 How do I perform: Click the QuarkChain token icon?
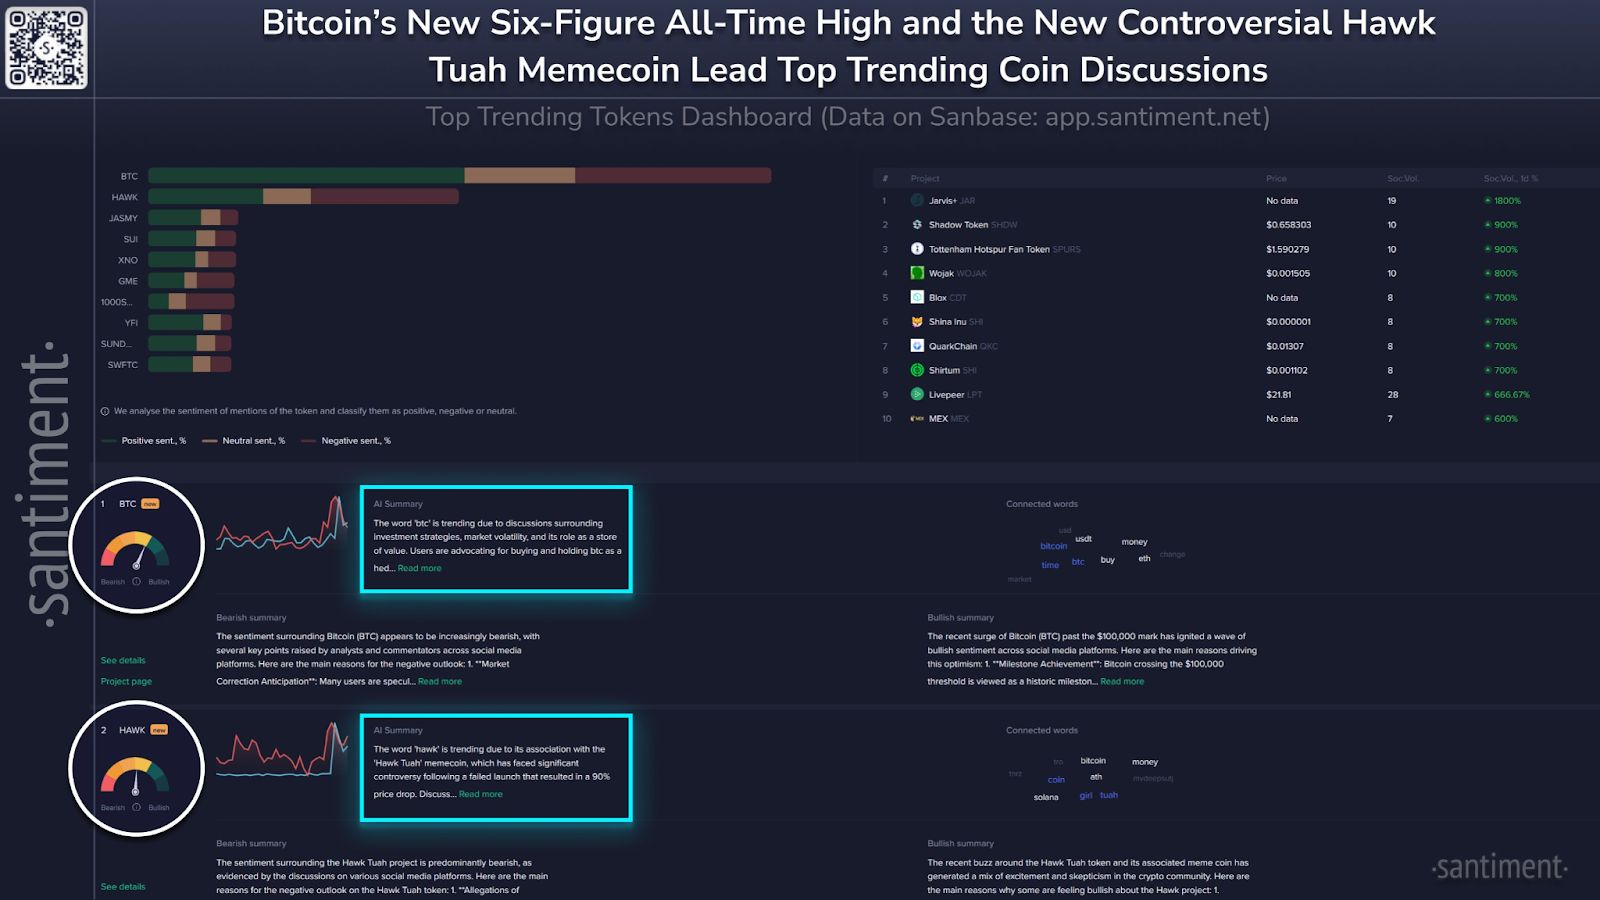(917, 346)
